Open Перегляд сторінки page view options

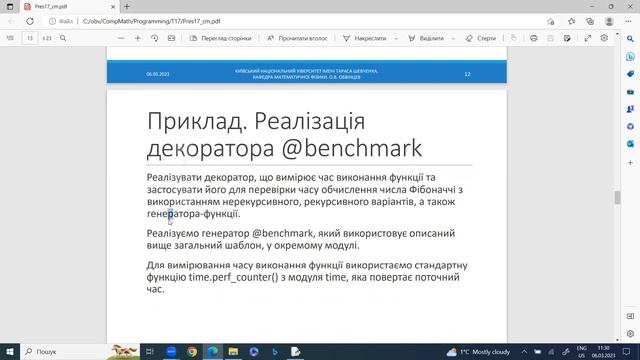tap(220, 38)
